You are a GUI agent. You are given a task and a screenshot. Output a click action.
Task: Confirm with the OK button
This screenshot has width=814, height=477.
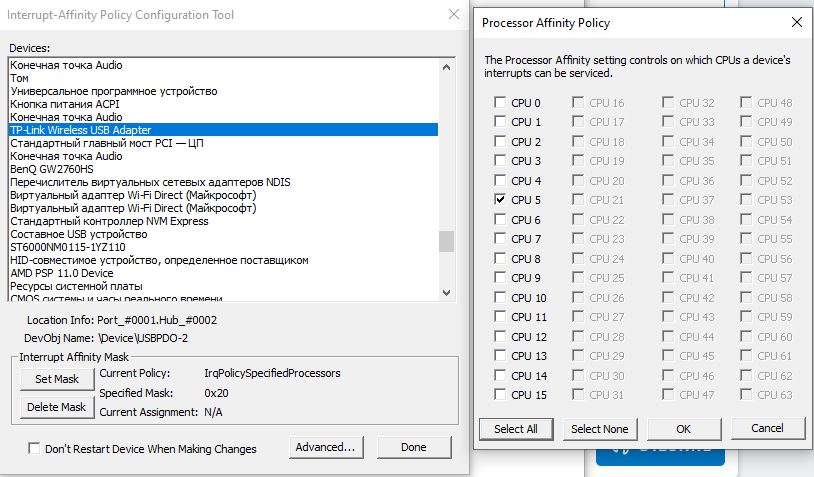pyautogui.click(x=683, y=428)
